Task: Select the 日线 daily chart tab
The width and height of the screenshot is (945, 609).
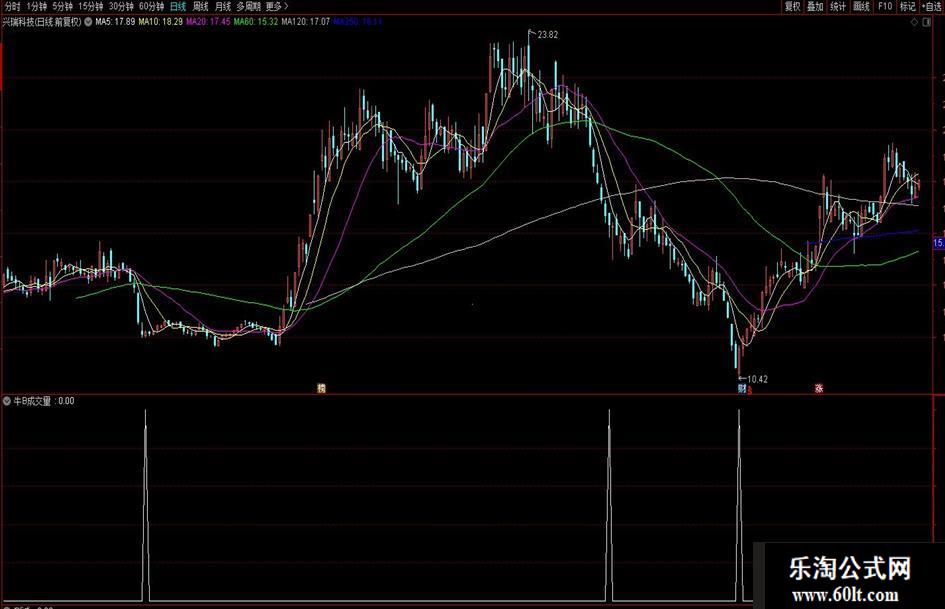Action: (178, 7)
